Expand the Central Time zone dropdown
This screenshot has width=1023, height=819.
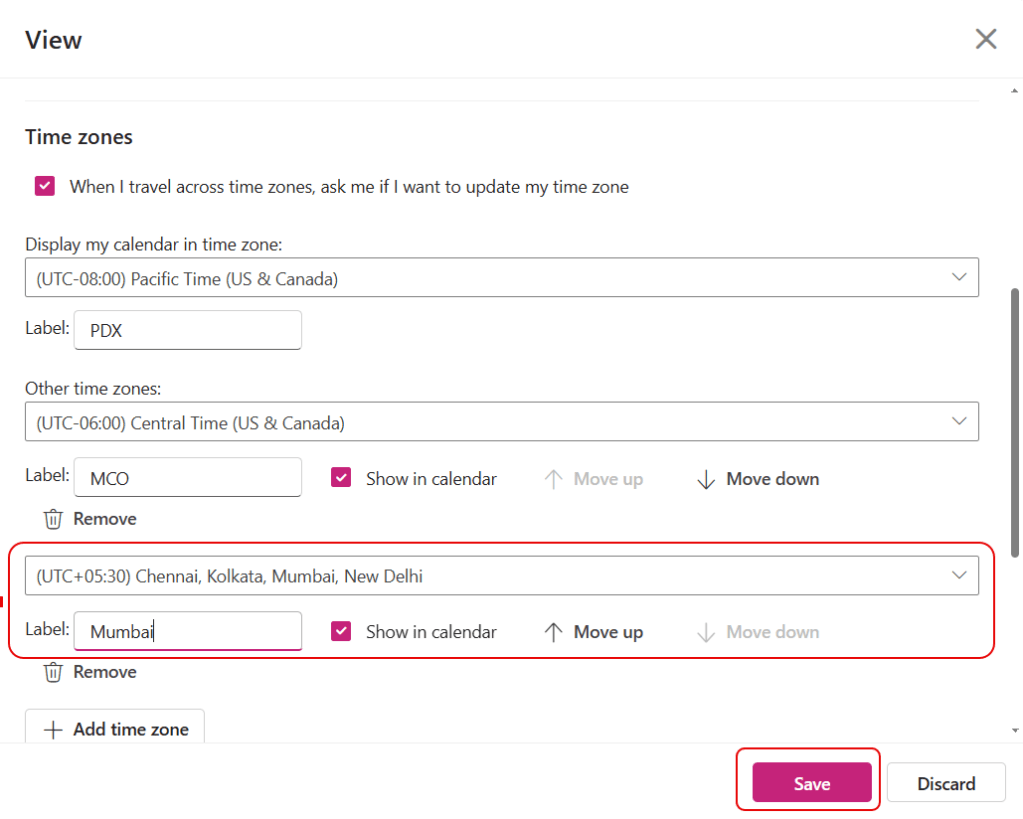(501, 422)
